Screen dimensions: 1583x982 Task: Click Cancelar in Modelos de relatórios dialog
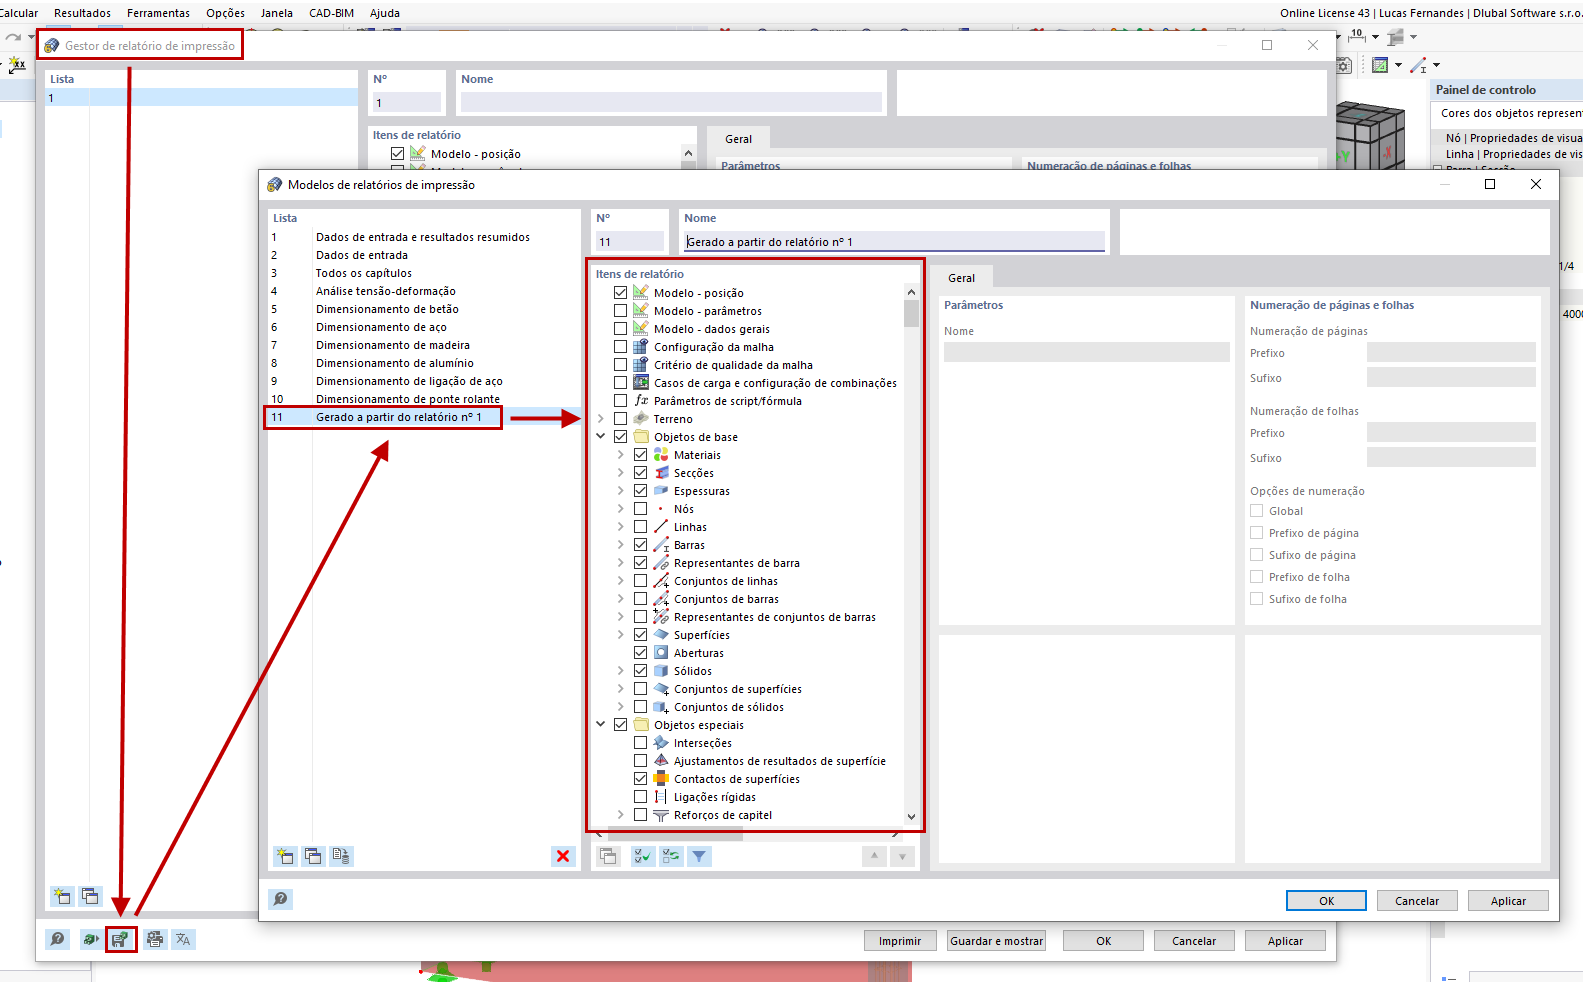1417,901
